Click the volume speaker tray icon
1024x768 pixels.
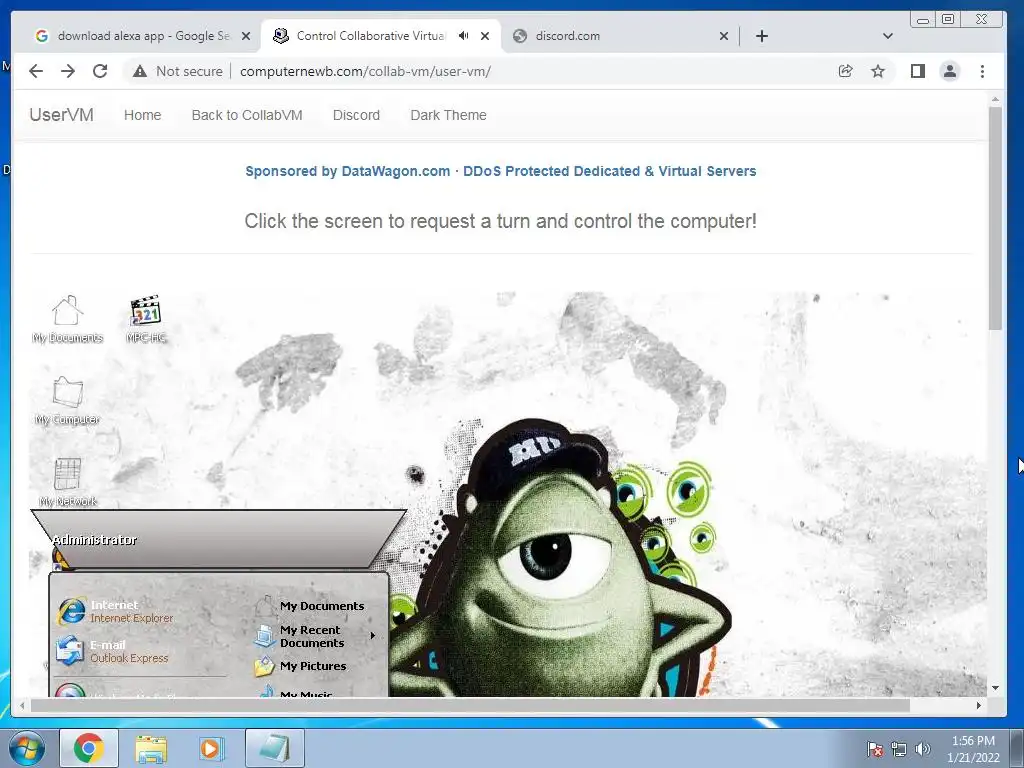click(923, 749)
